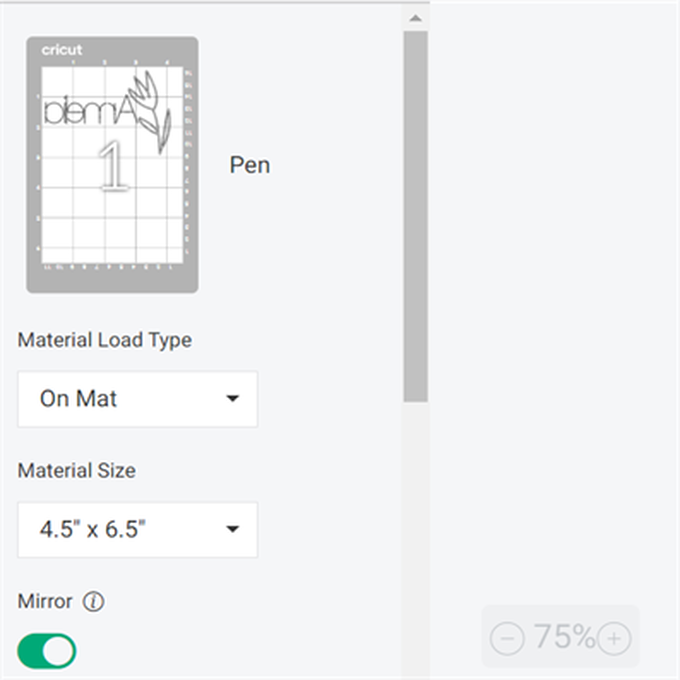The image size is (680, 680).
Task: Open the On Mat dropdown
Action: (137, 399)
